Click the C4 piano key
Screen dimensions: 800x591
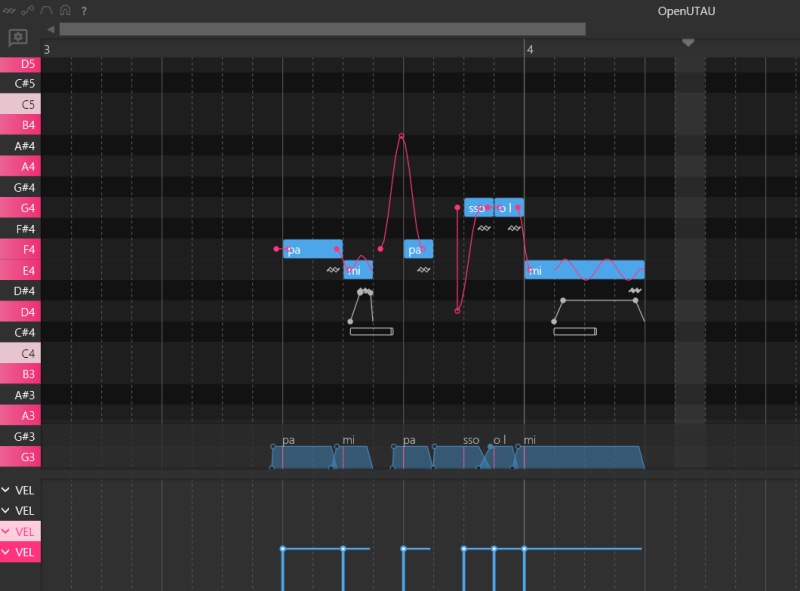[x=20, y=353]
